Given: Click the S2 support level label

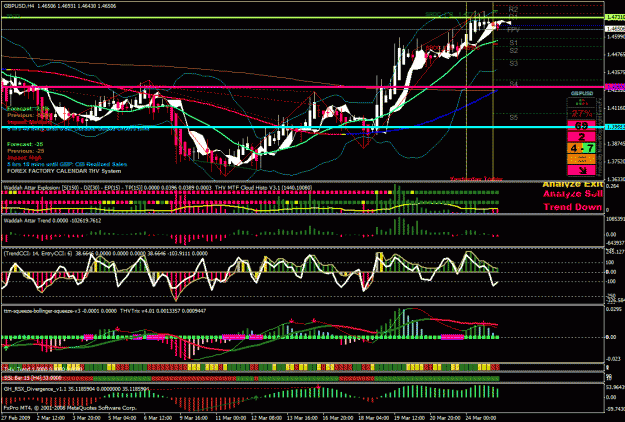Looking at the screenshot, I should tap(513, 51).
